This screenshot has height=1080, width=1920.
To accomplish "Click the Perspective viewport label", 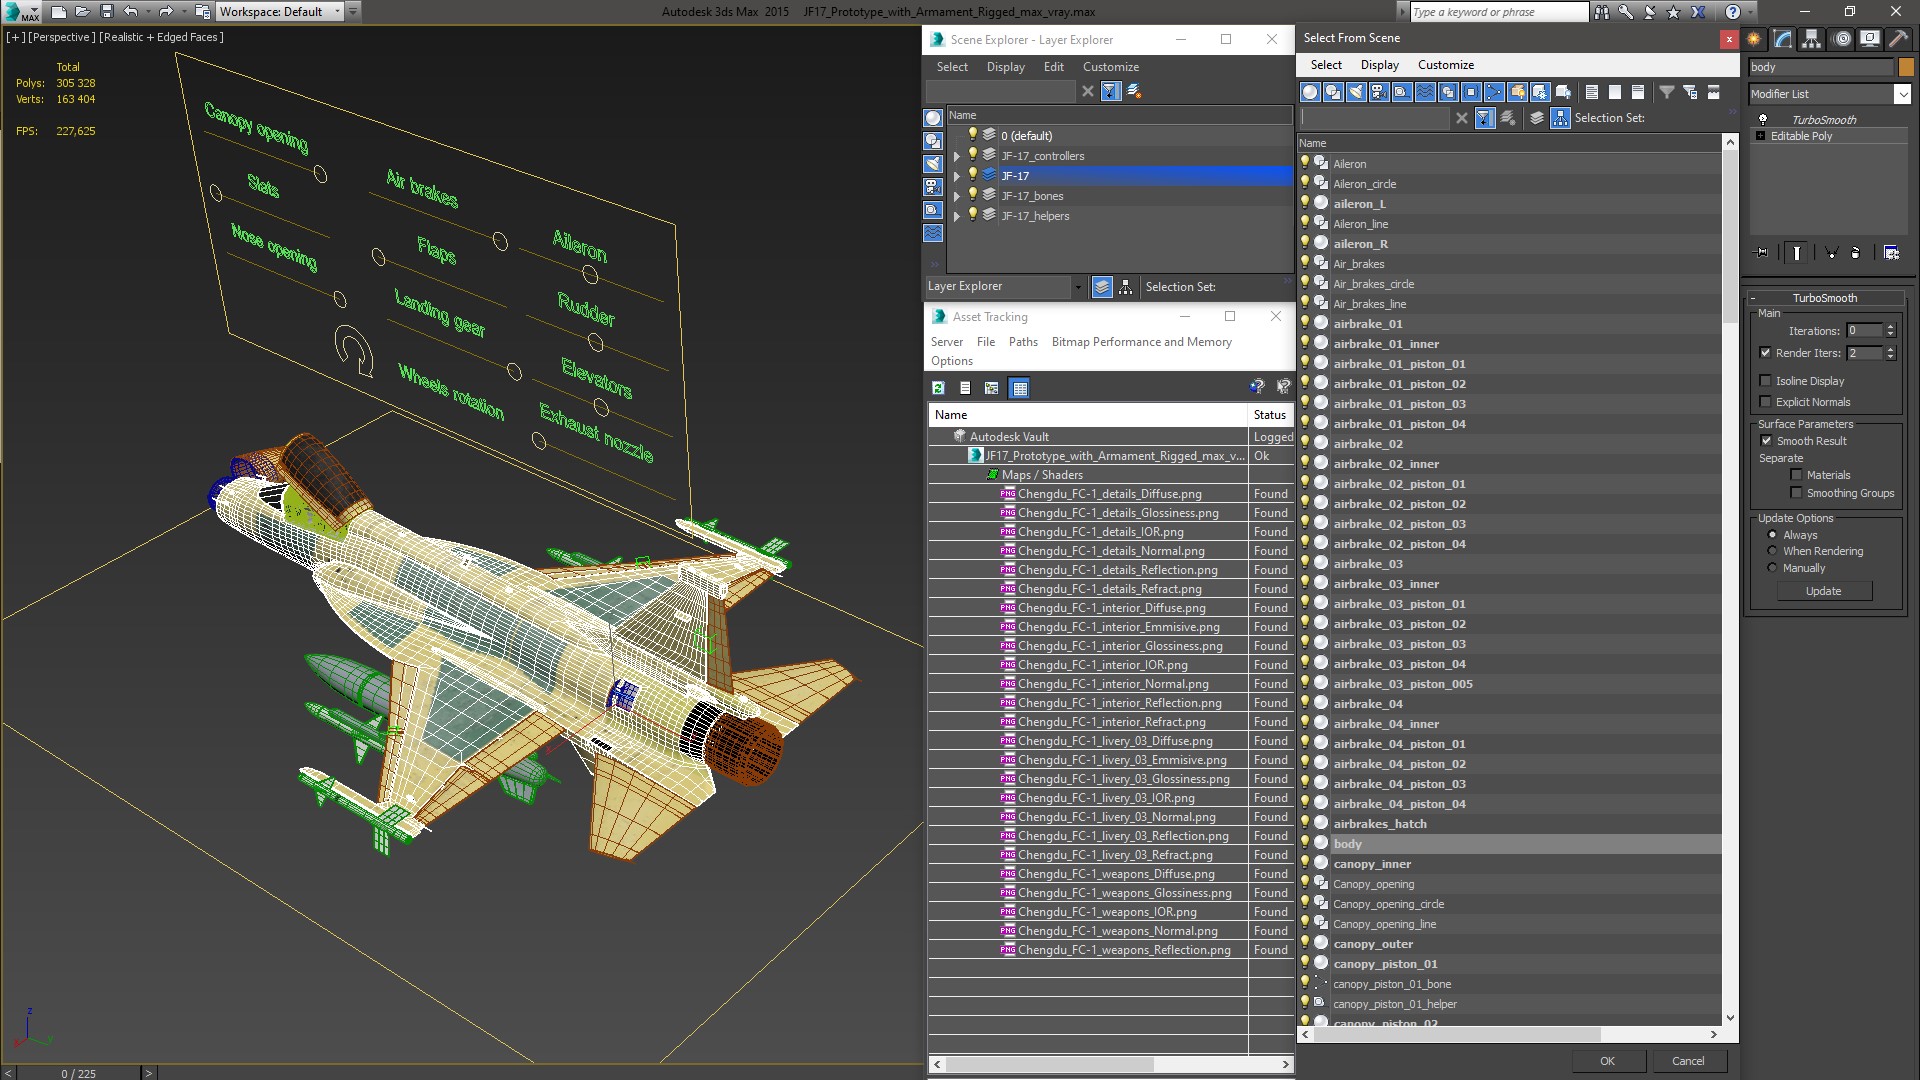I will (62, 37).
